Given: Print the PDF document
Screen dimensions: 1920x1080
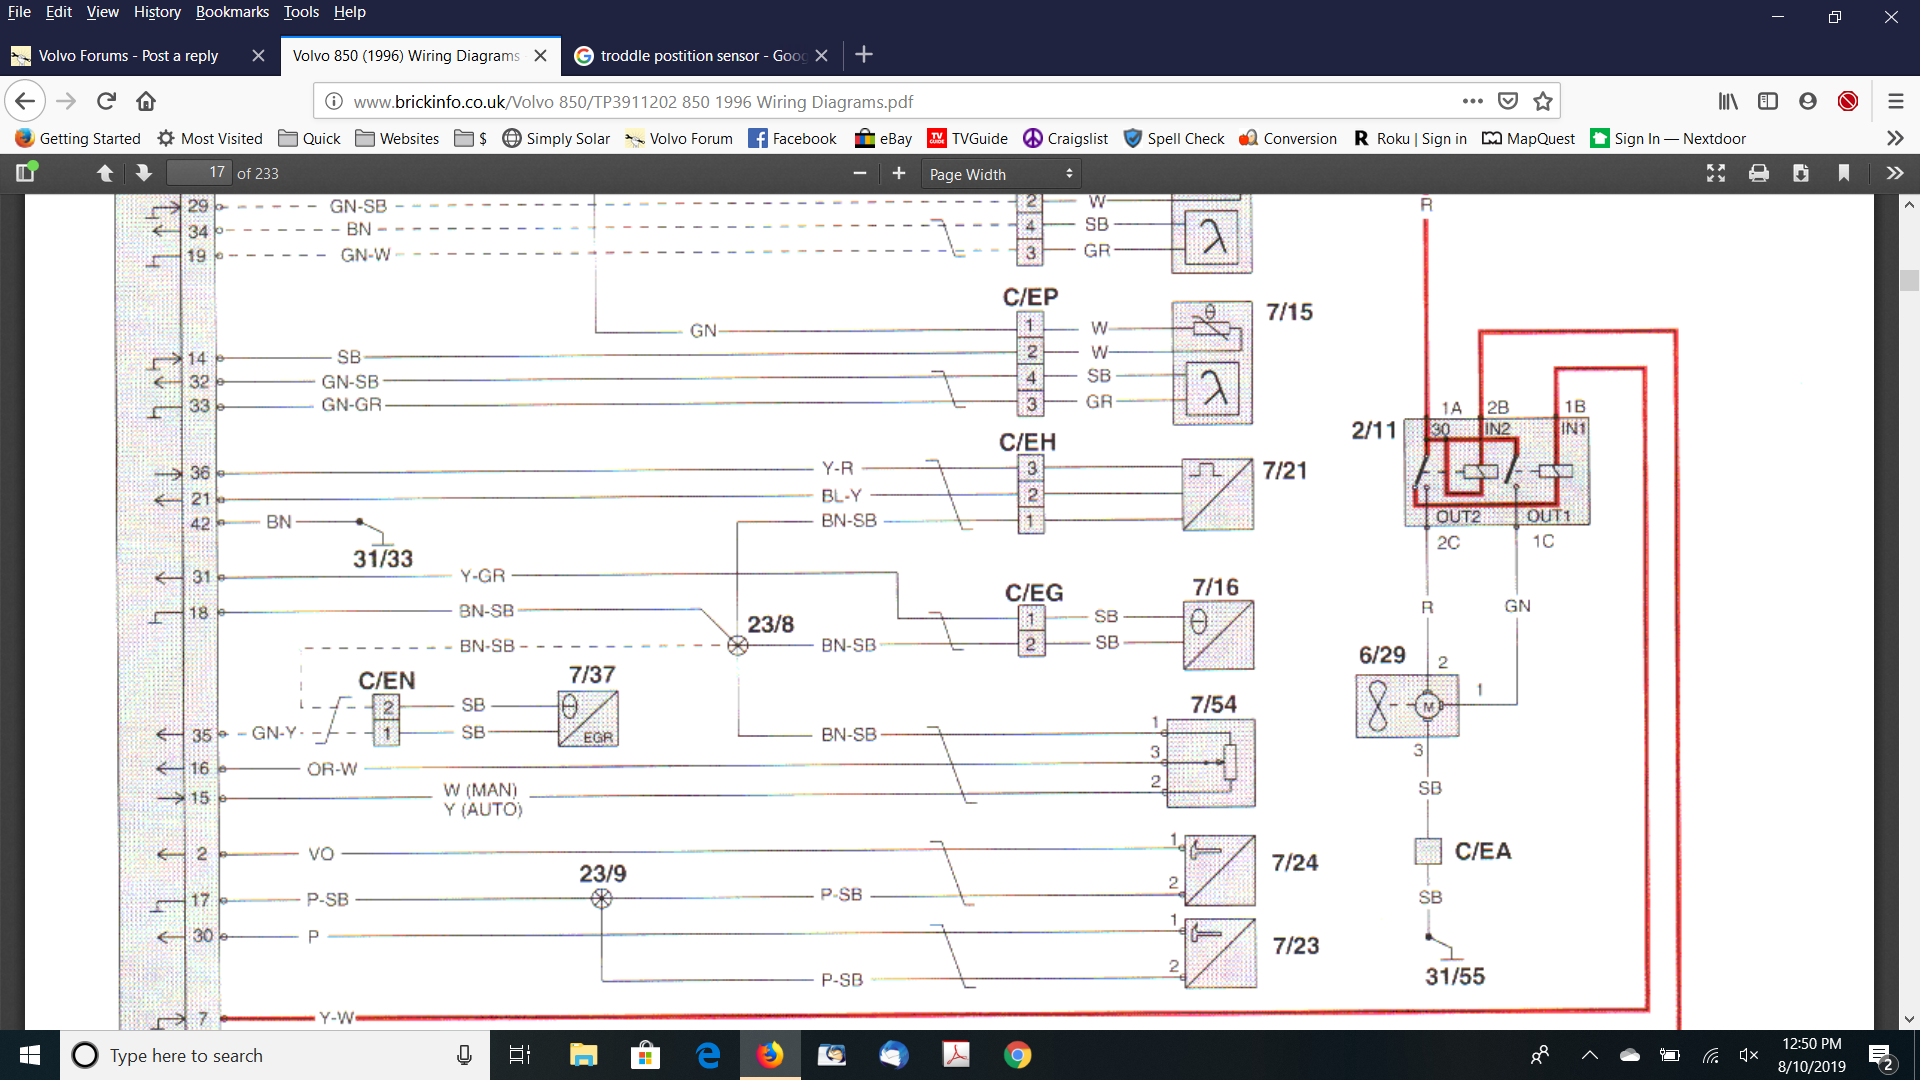Looking at the screenshot, I should 1758,173.
